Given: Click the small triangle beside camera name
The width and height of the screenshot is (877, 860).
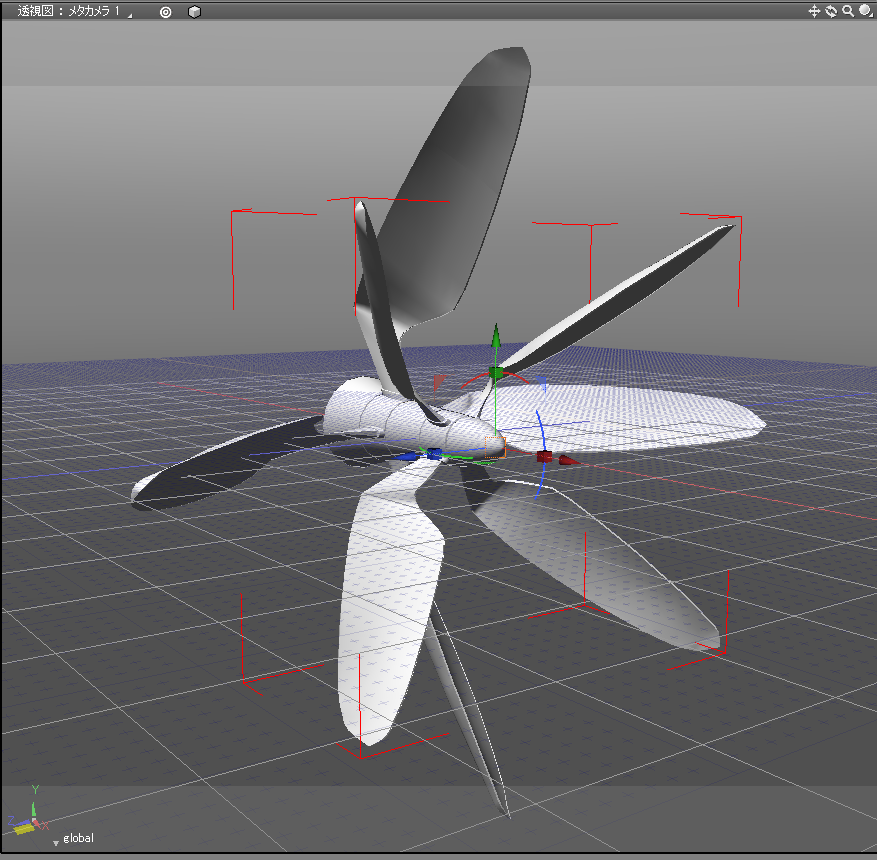Looking at the screenshot, I should (x=129, y=15).
